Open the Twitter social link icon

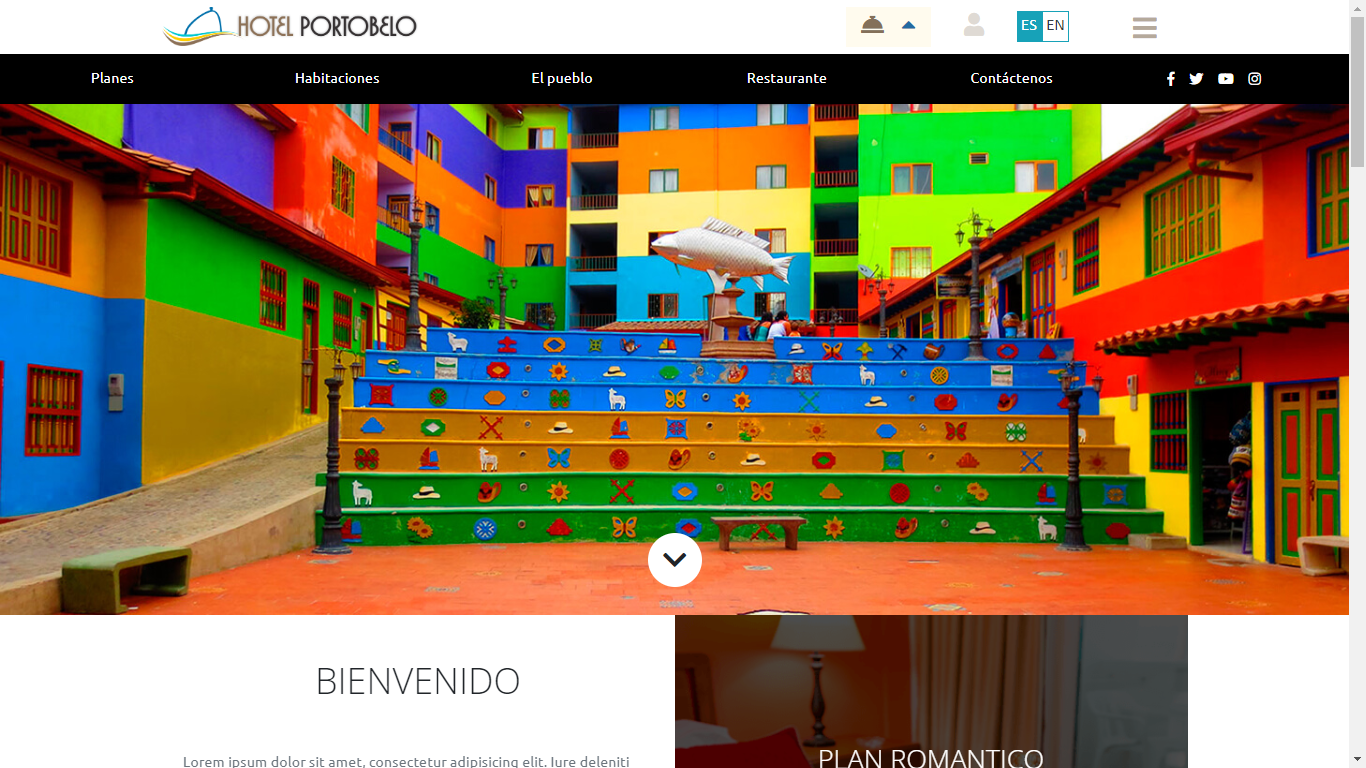click(1196, 79)
